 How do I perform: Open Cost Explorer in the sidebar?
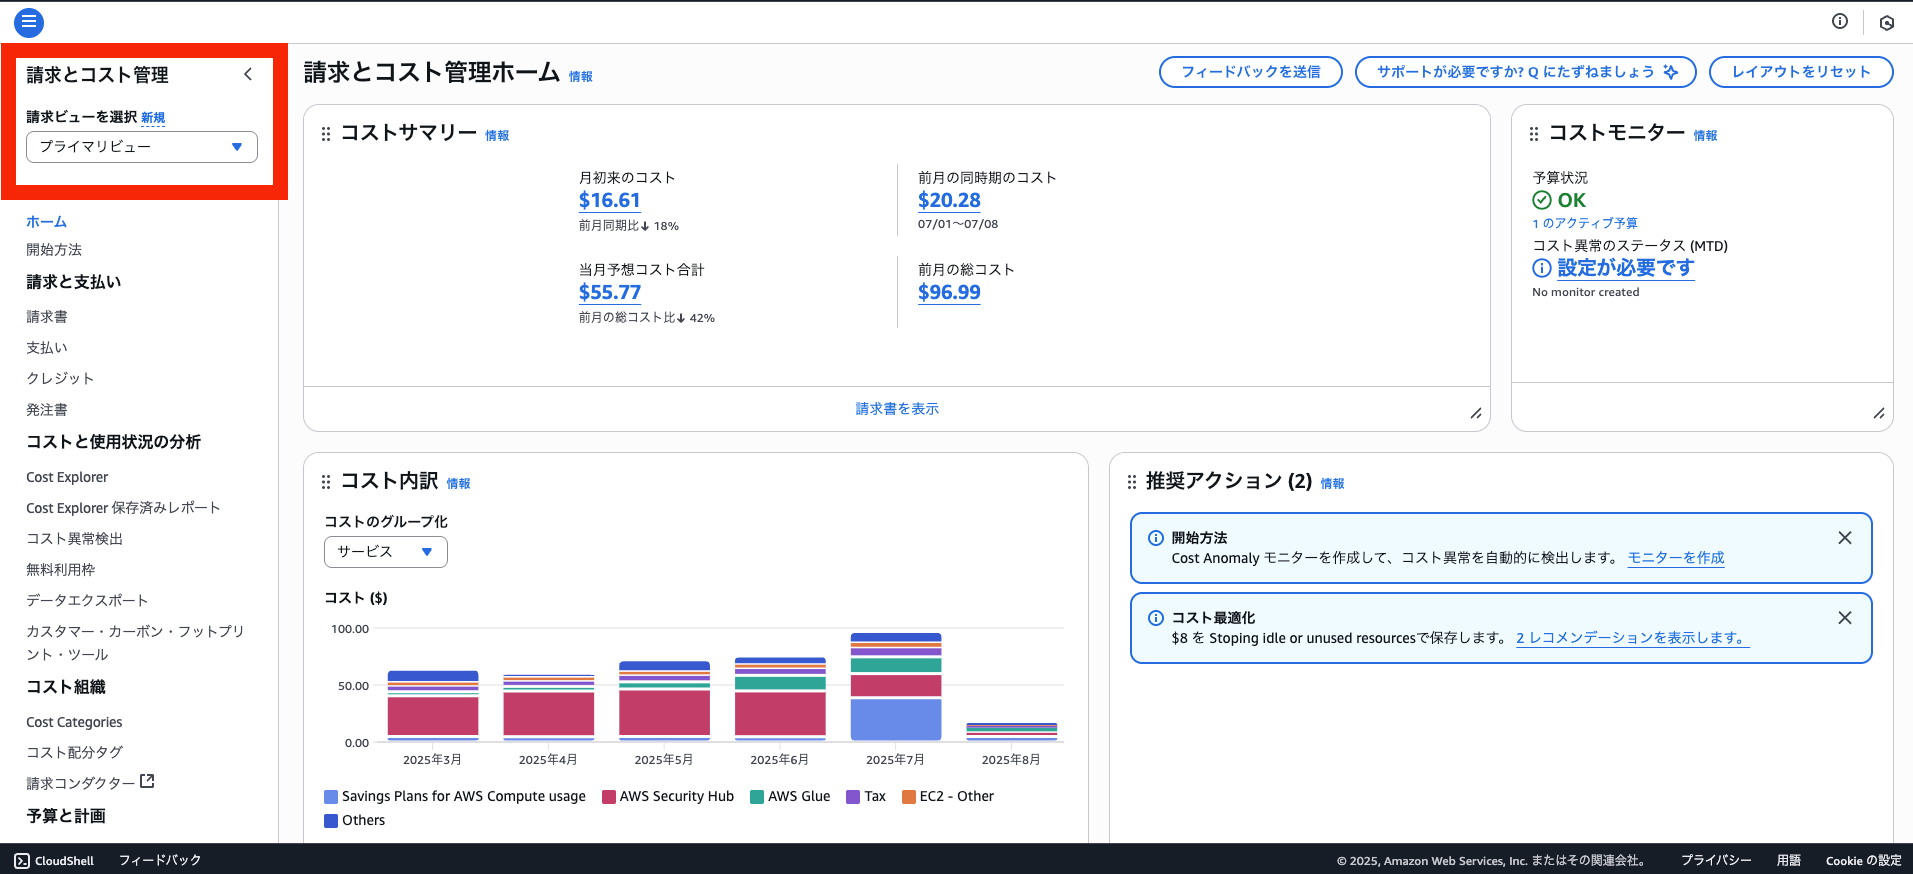tap(67, 477)
